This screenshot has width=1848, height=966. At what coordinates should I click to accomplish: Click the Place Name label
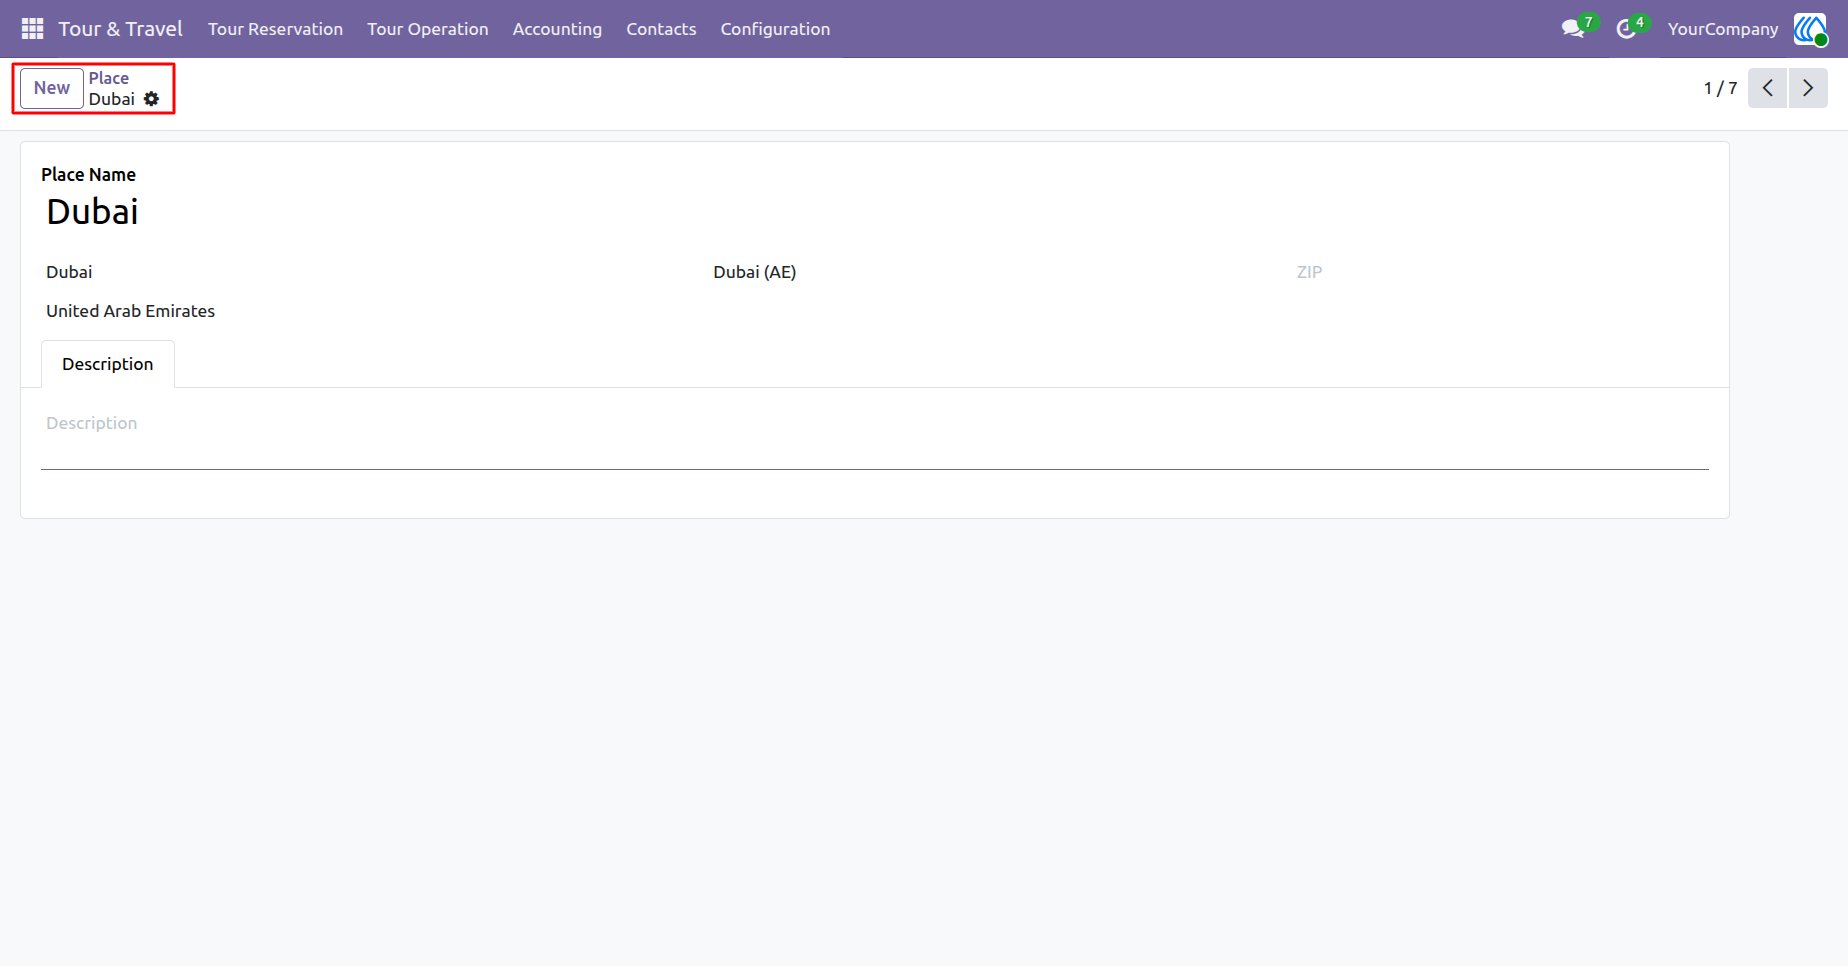[x=88, y=175]
